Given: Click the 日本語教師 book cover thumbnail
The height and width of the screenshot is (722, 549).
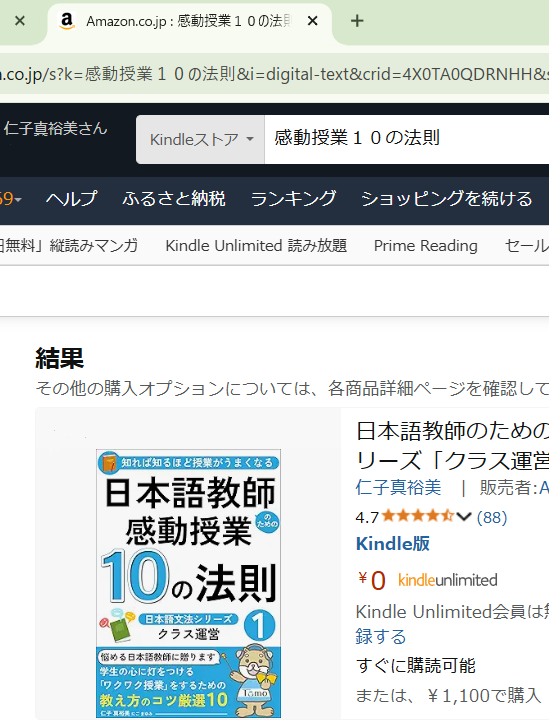Looking at the screenshot, I should coord(188,583).
